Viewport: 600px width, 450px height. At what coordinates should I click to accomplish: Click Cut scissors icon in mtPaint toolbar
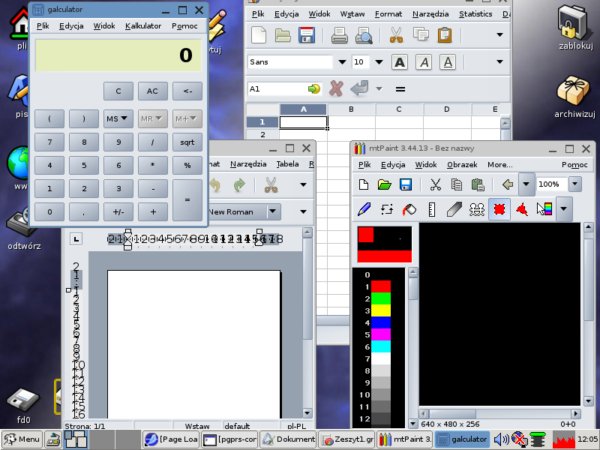click(435, 184)
